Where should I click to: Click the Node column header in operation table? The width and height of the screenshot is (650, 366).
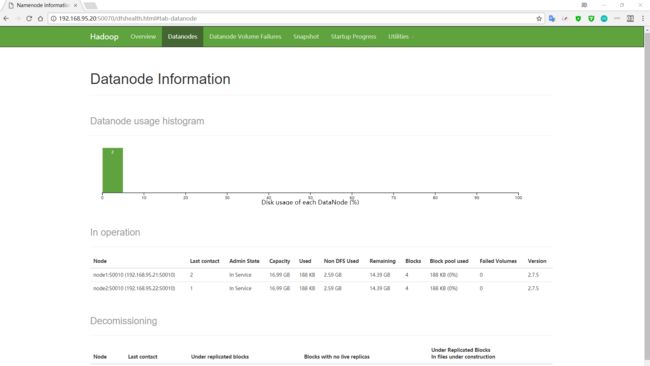100,261
